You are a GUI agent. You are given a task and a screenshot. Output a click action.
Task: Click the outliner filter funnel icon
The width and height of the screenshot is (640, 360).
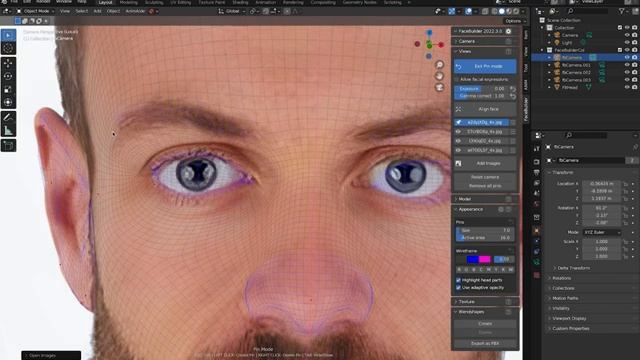[x=622, y=11]
